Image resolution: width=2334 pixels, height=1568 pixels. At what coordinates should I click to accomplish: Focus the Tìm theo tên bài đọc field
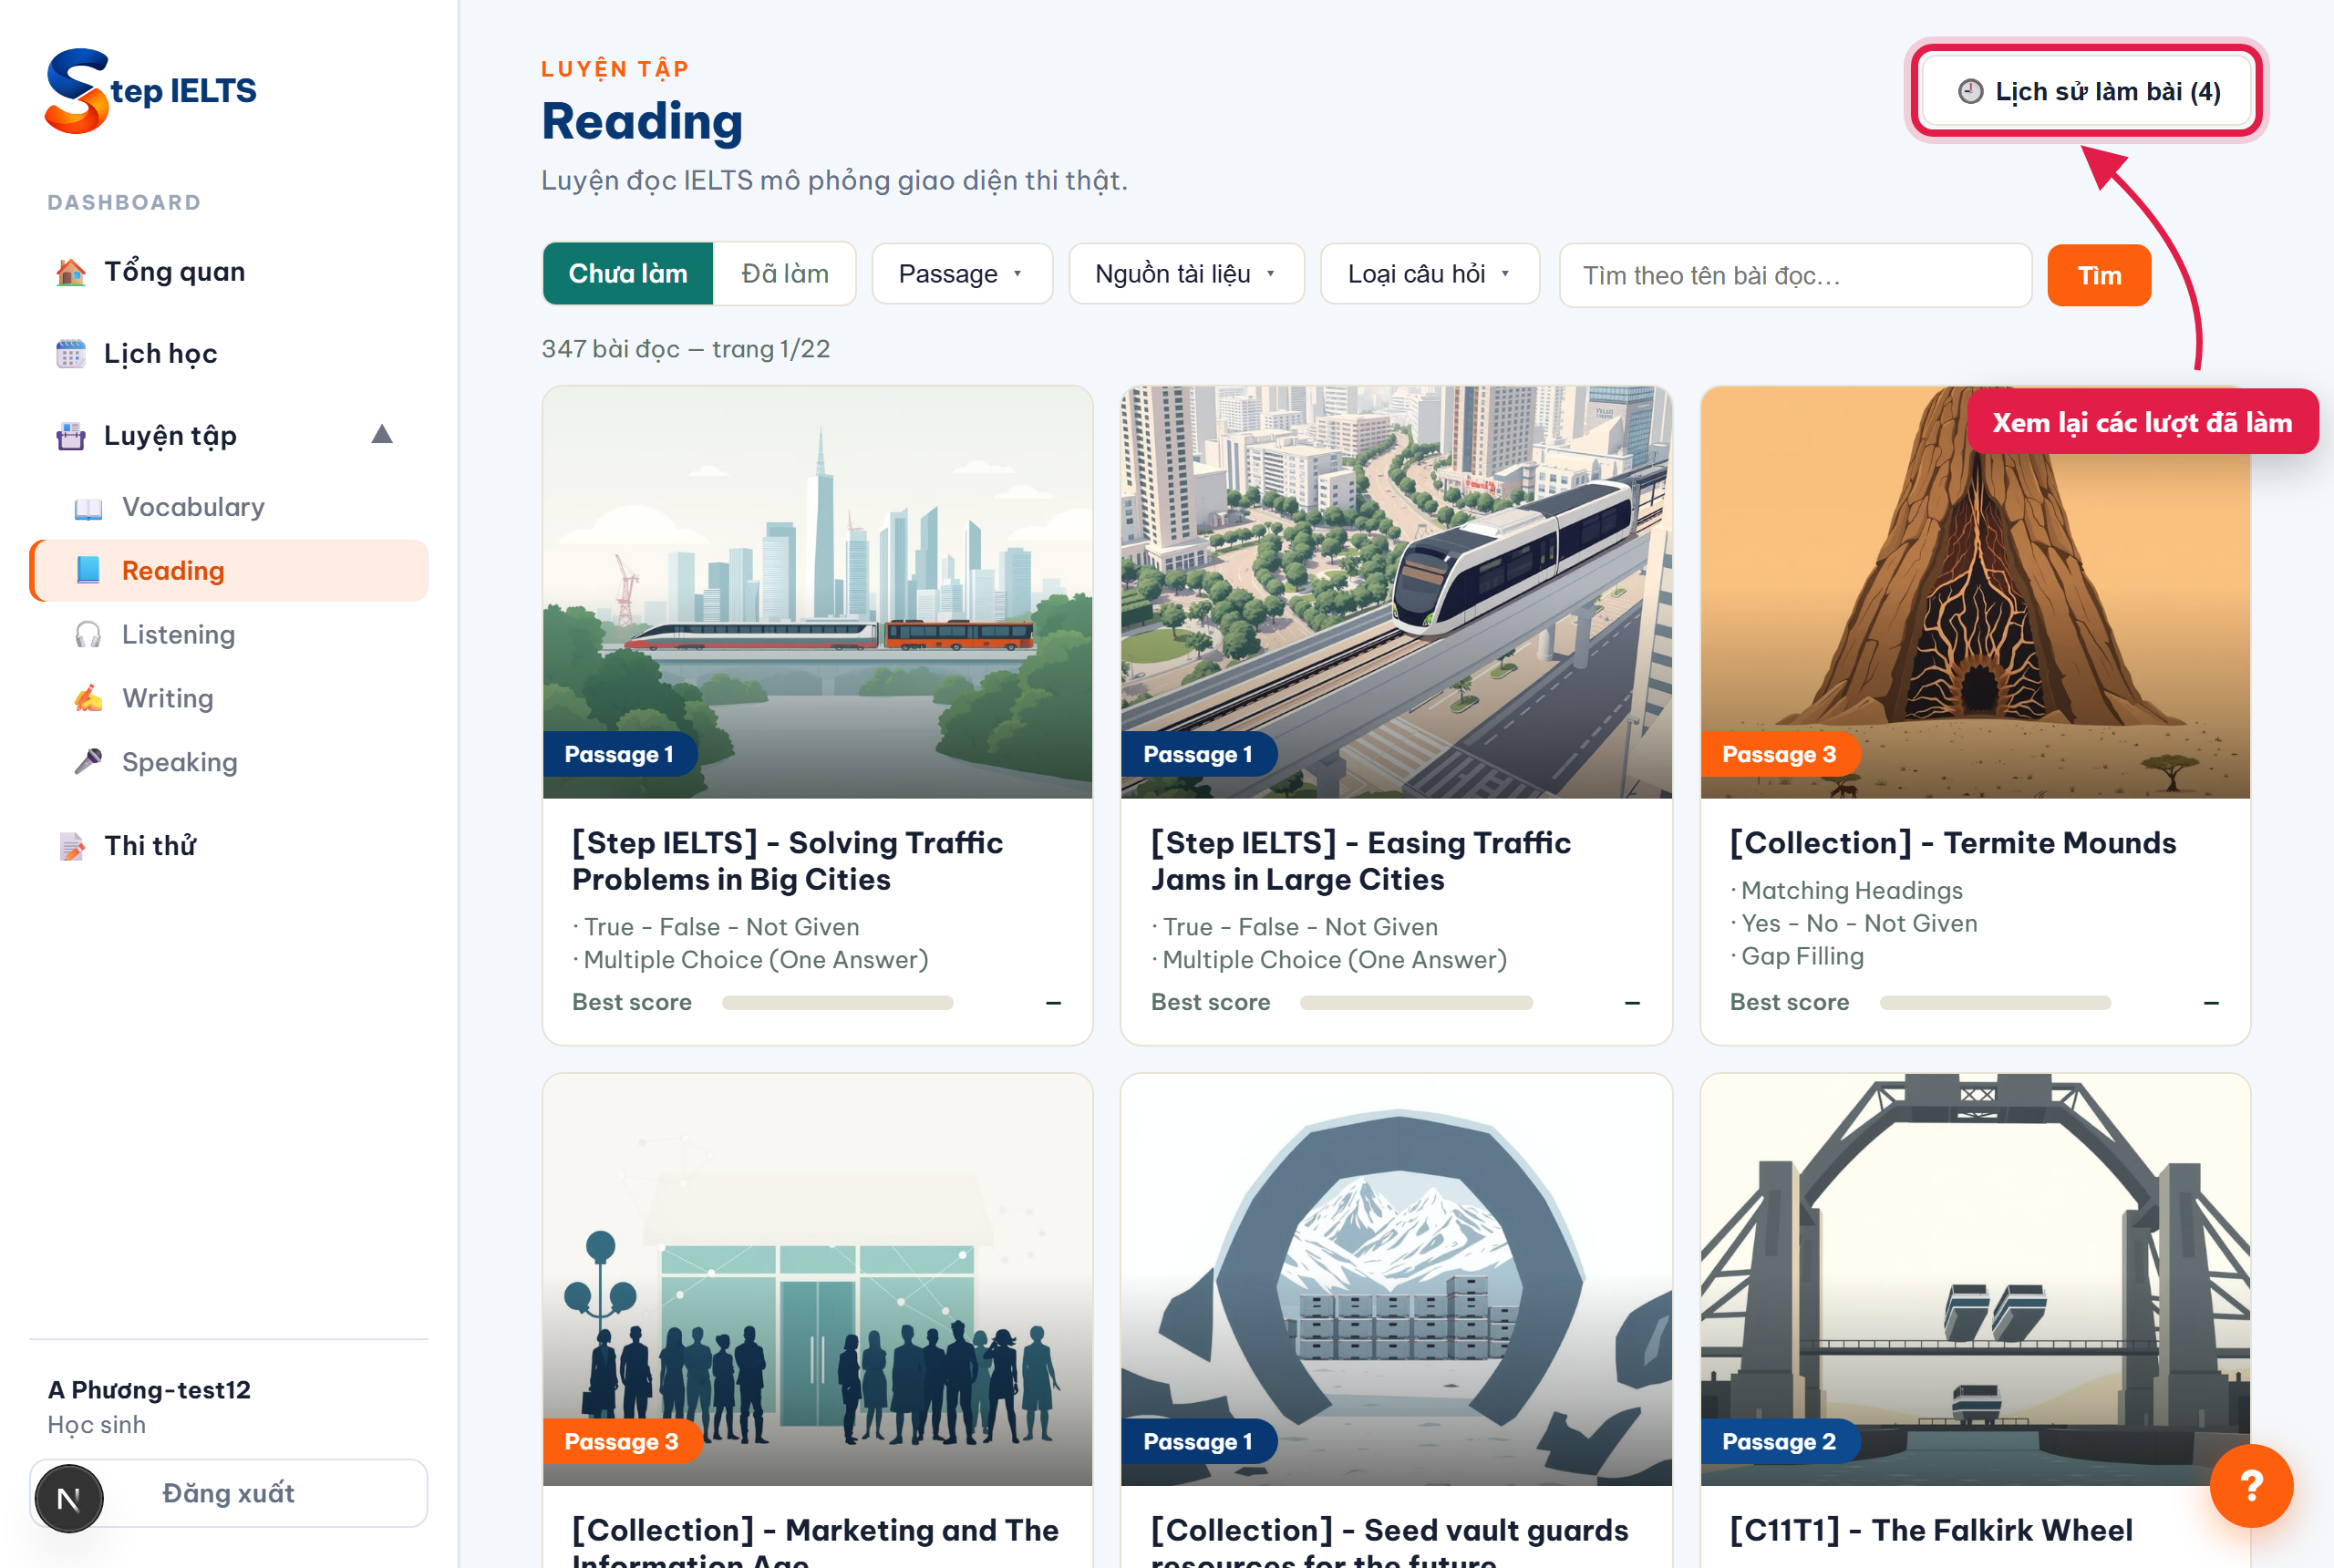click(1795, 275)
